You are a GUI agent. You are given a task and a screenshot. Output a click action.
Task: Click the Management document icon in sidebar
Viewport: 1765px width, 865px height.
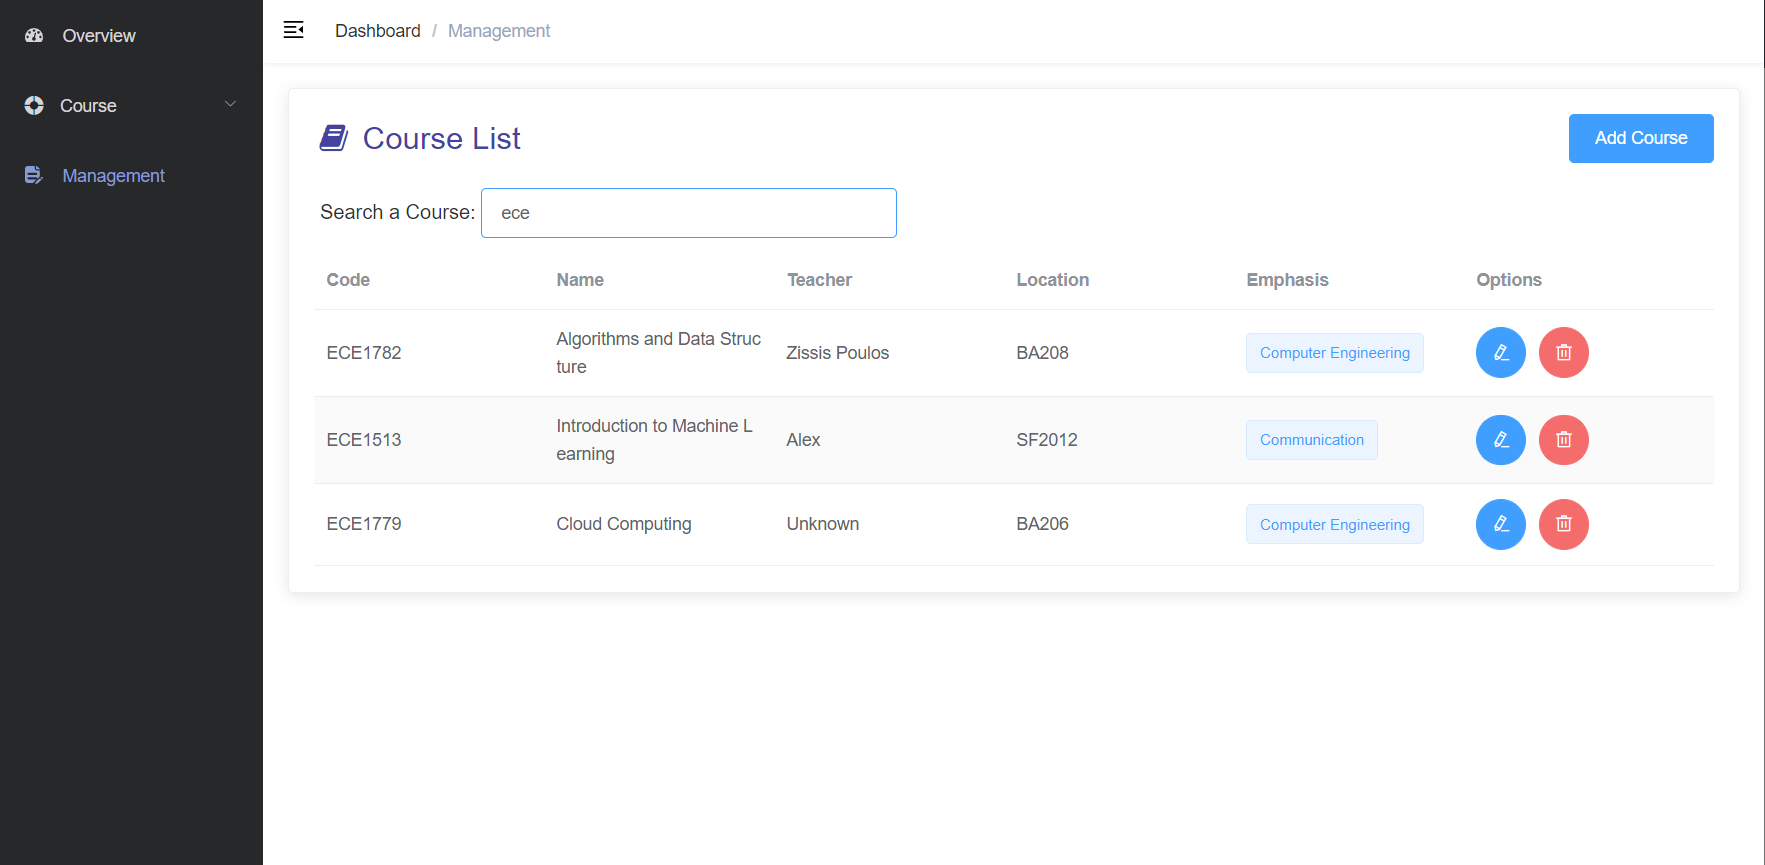(x=34, y=175)
